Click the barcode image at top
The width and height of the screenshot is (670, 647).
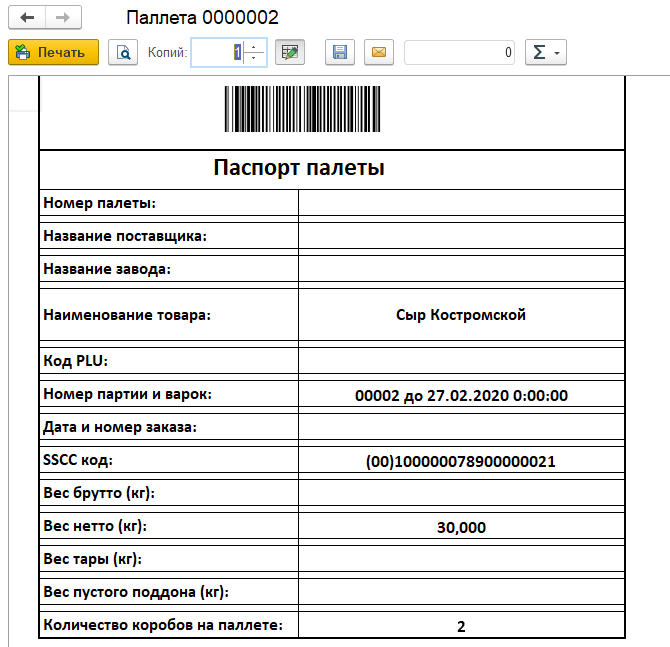pyautogui.click(x=331, y=109)
